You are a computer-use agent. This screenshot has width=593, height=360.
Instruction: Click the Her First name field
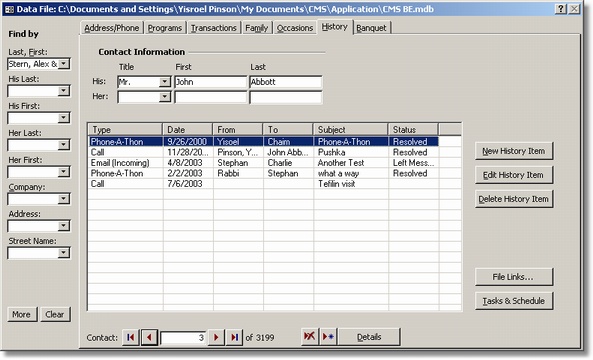(x=211, y=97)
